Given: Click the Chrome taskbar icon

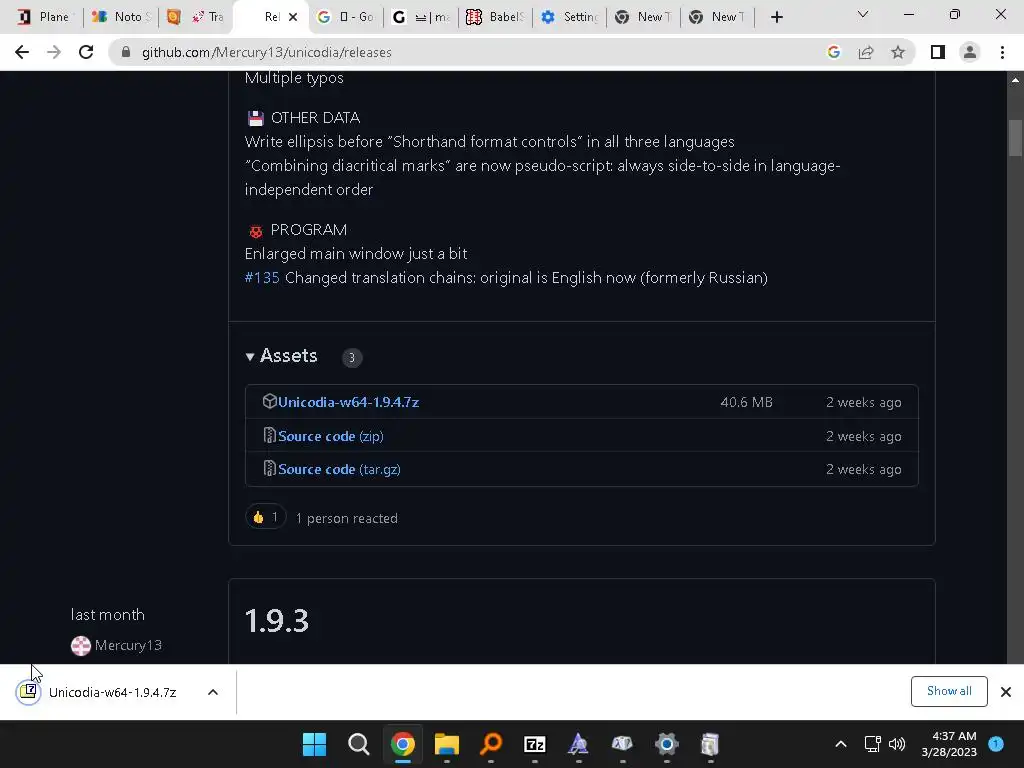Looking at the screenshot, I should pyautogui.click(x=403, y=744).
